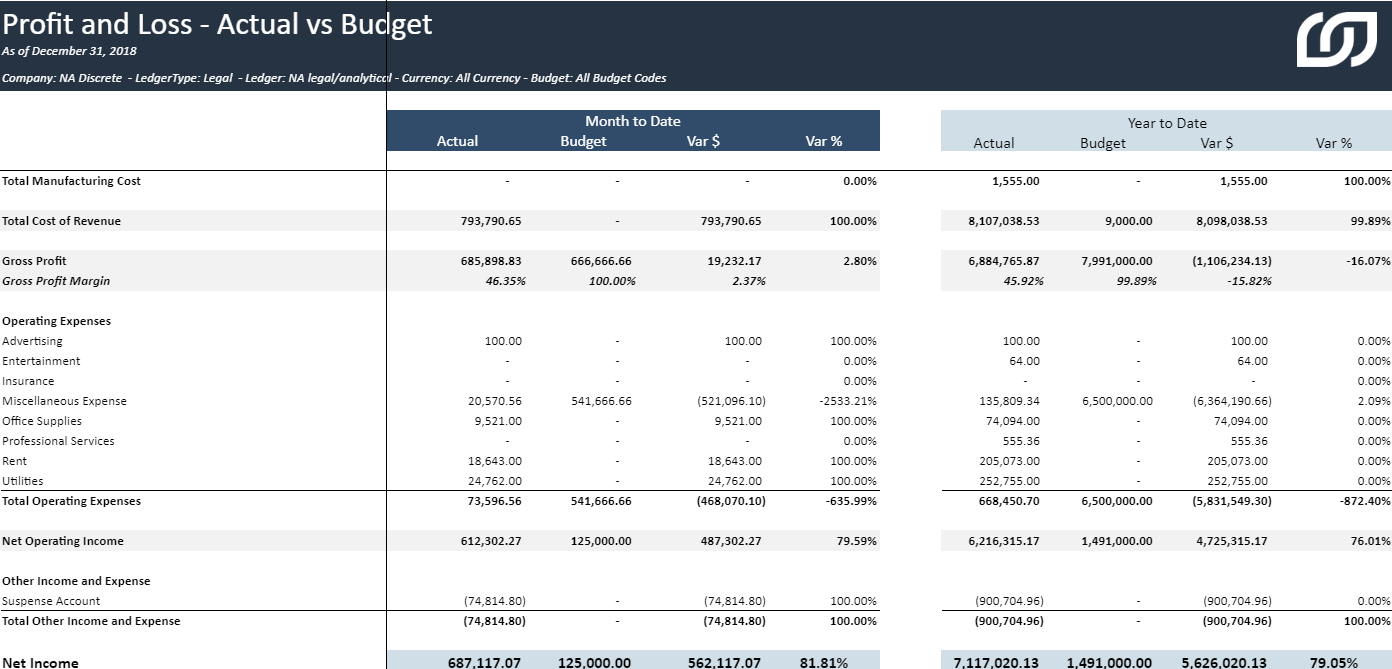Click the Office Supplies row label

click(x=42, y=421)
